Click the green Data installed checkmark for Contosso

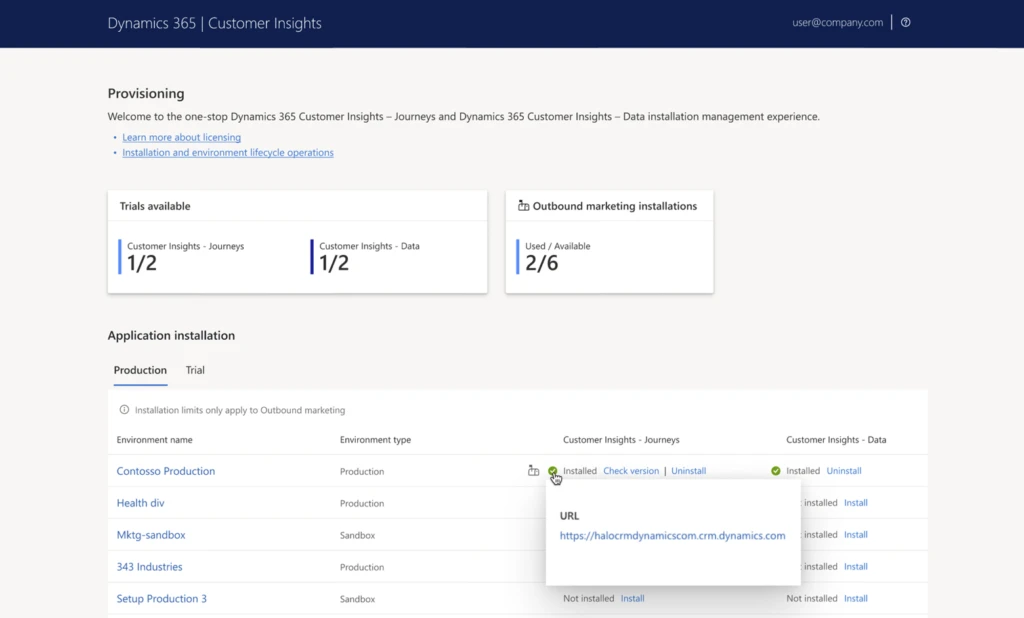[x=776, y=471]
